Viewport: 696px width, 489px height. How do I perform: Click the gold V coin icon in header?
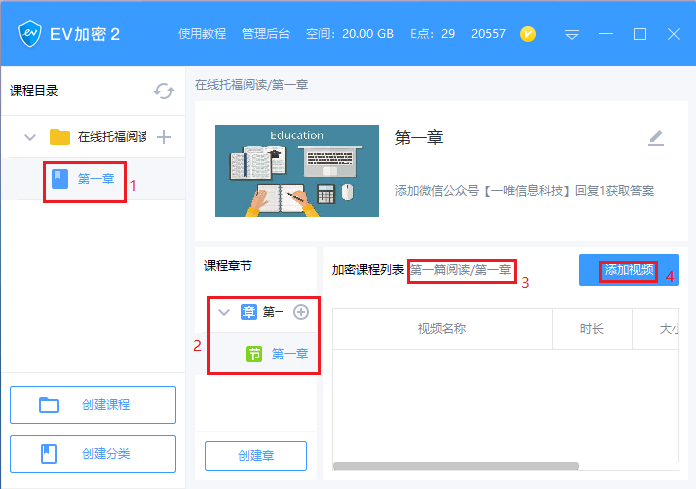pyautogui.click(x=528, y=34)
